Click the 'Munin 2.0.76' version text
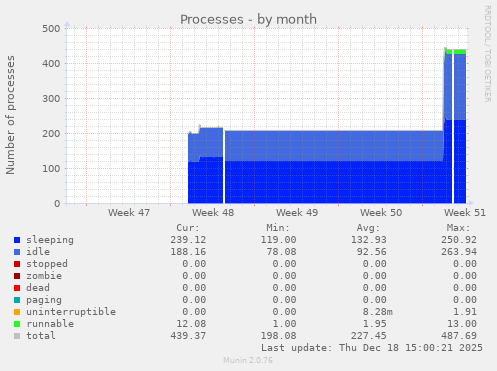Screen dimensions: 497x371 [x=248, y=360]
